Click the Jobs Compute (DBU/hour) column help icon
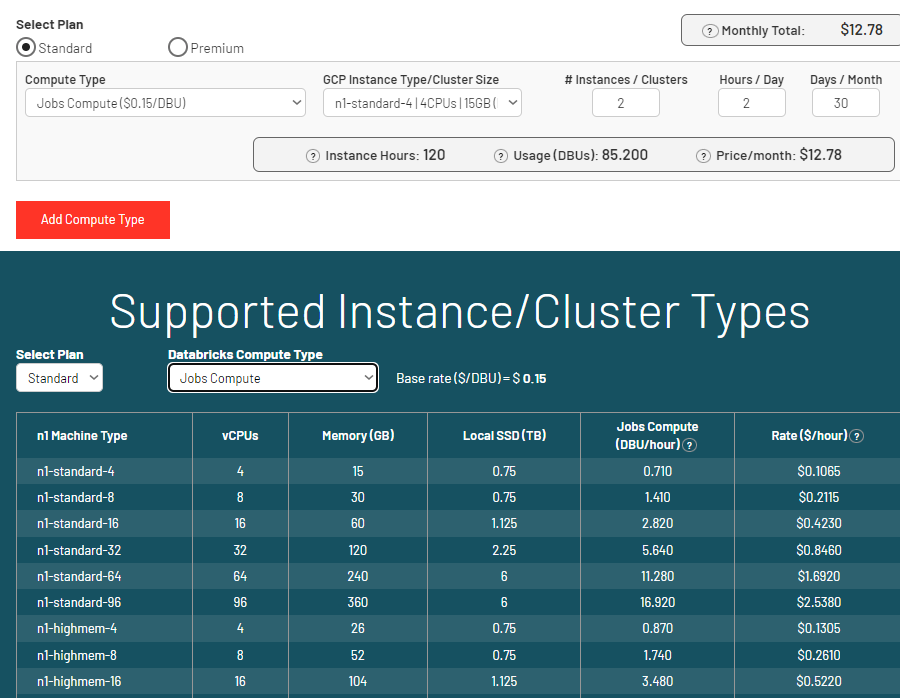Screen dimensions: 900x698 690,445
